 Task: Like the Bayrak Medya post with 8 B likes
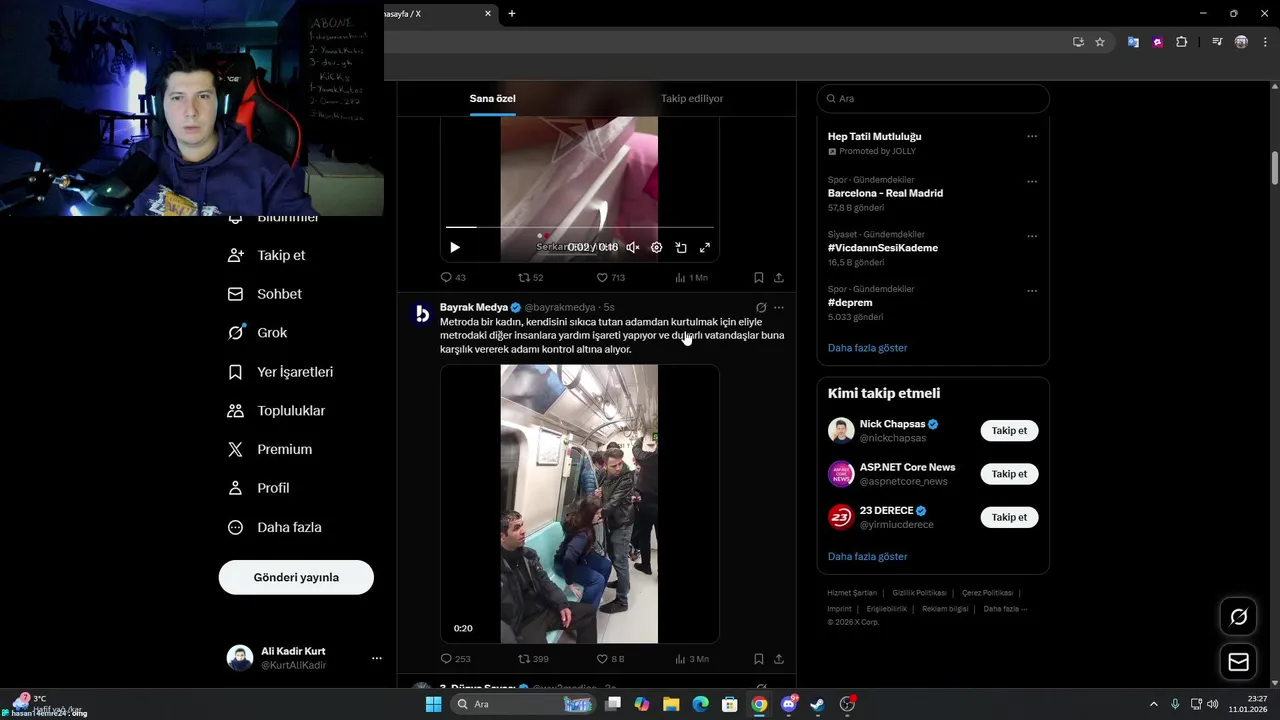point(610,659)
